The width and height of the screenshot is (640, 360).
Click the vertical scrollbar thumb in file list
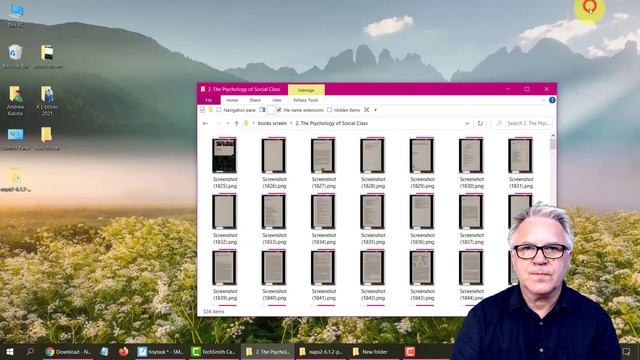point(553,144)
